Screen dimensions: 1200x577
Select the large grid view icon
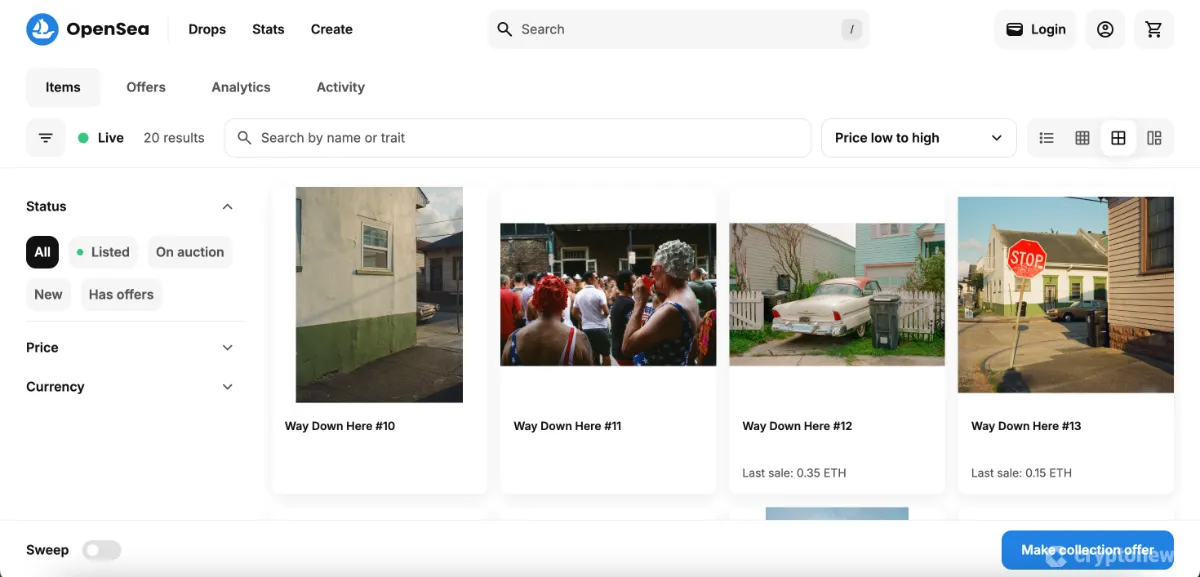pyautogui.click(x=1118, y=137)
